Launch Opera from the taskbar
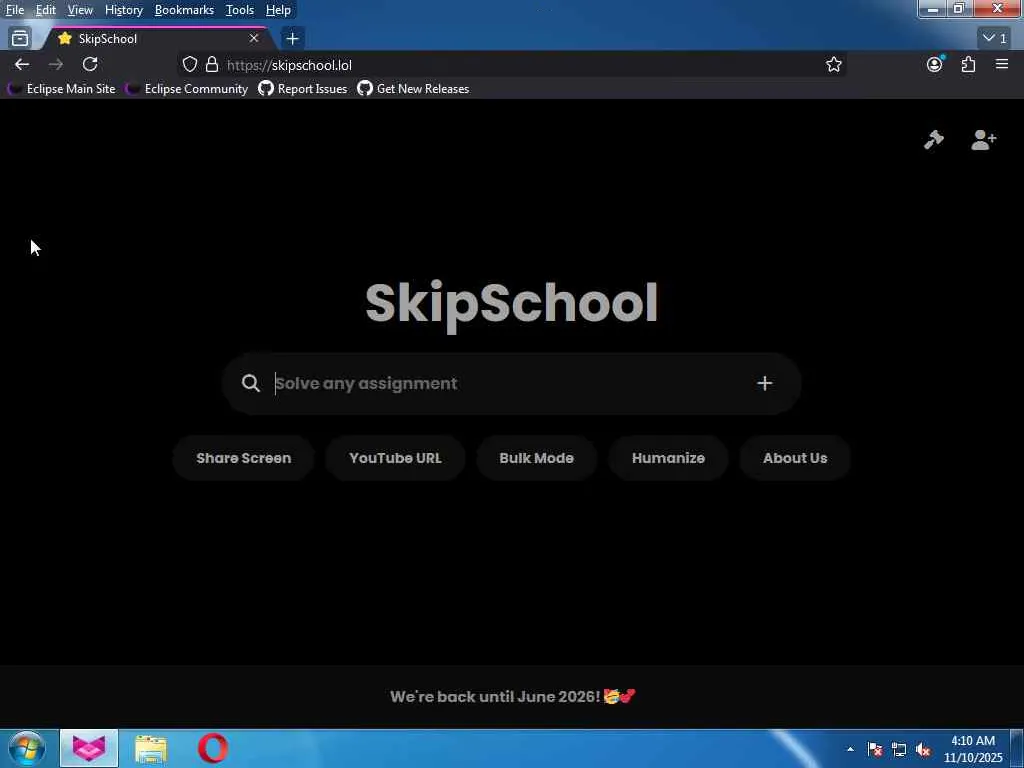Screen dimensions: 1024x768 213,748
